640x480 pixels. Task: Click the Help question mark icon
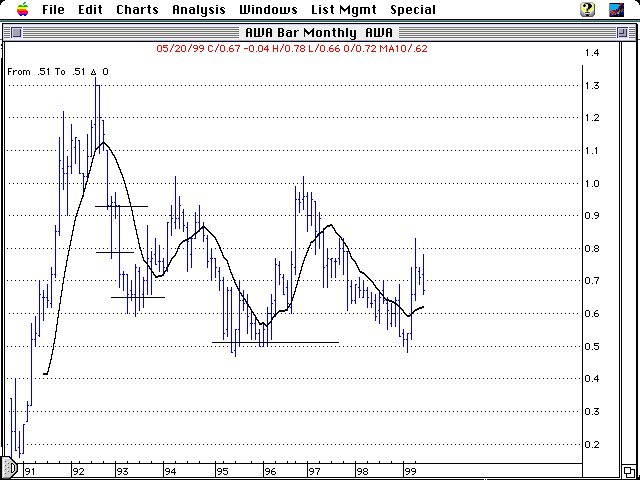click(x=587, y=9)
